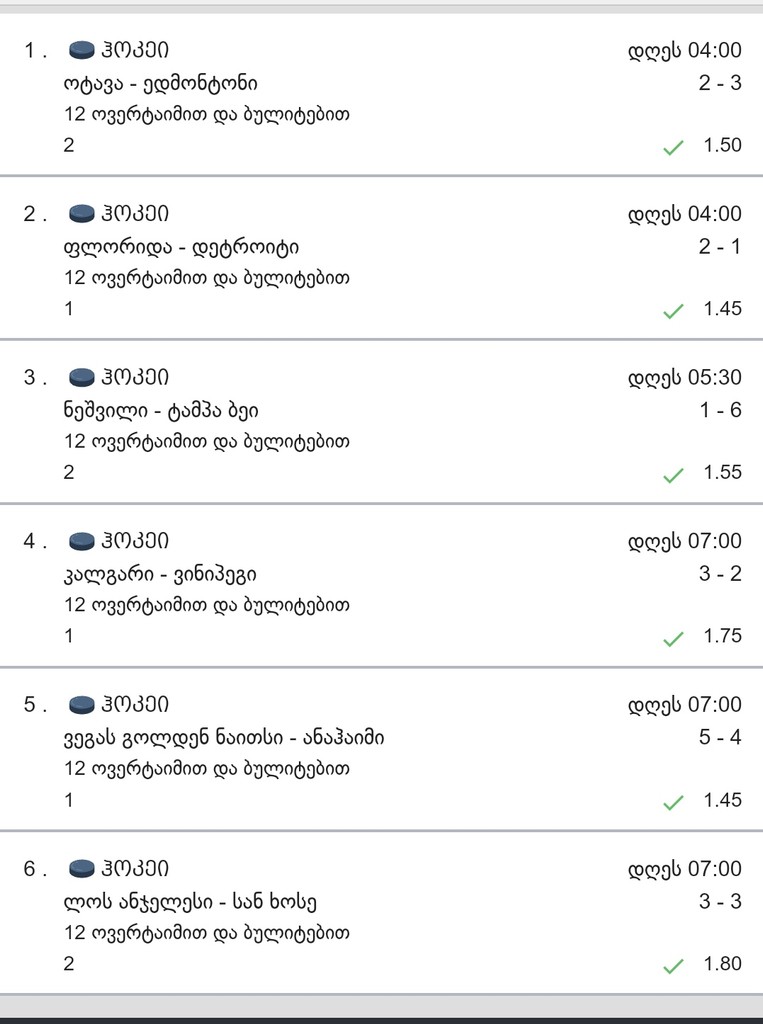Click the hockey puck icon in bet 6
Viewport: 763px width, 1024px height.
coord(82,869)
